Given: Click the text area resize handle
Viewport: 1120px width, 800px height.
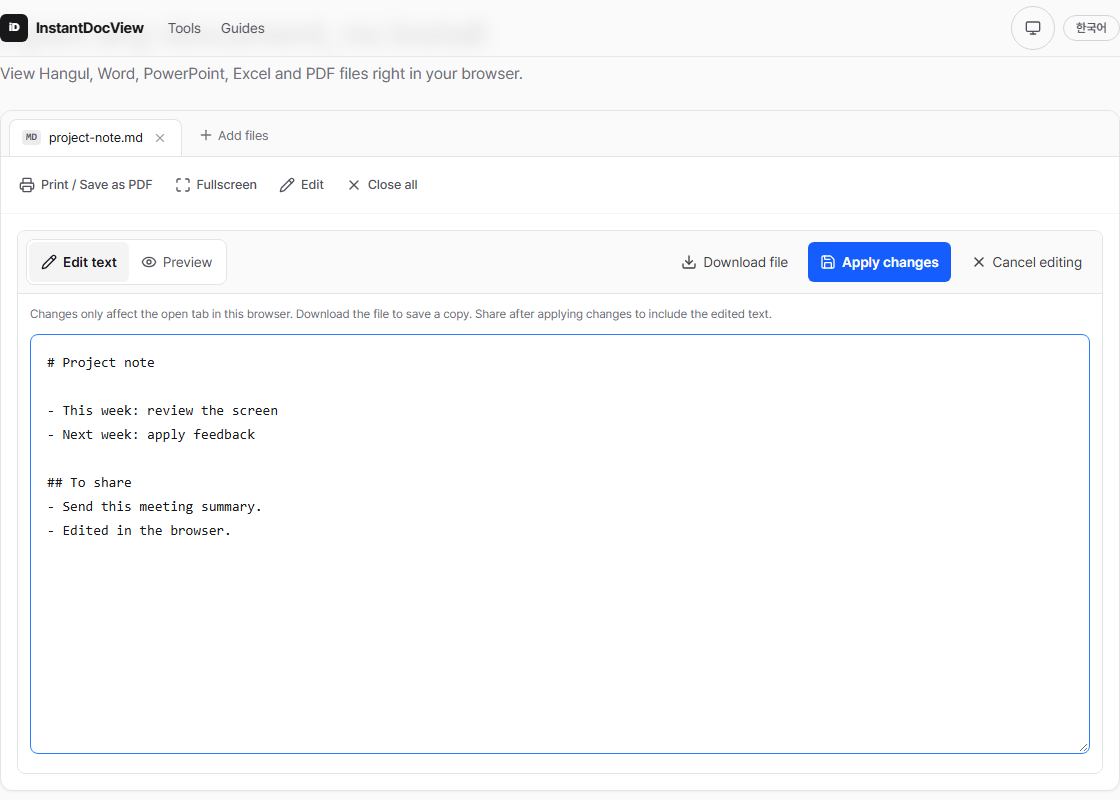Looking at the screenshot, I should click(1084, 747).
